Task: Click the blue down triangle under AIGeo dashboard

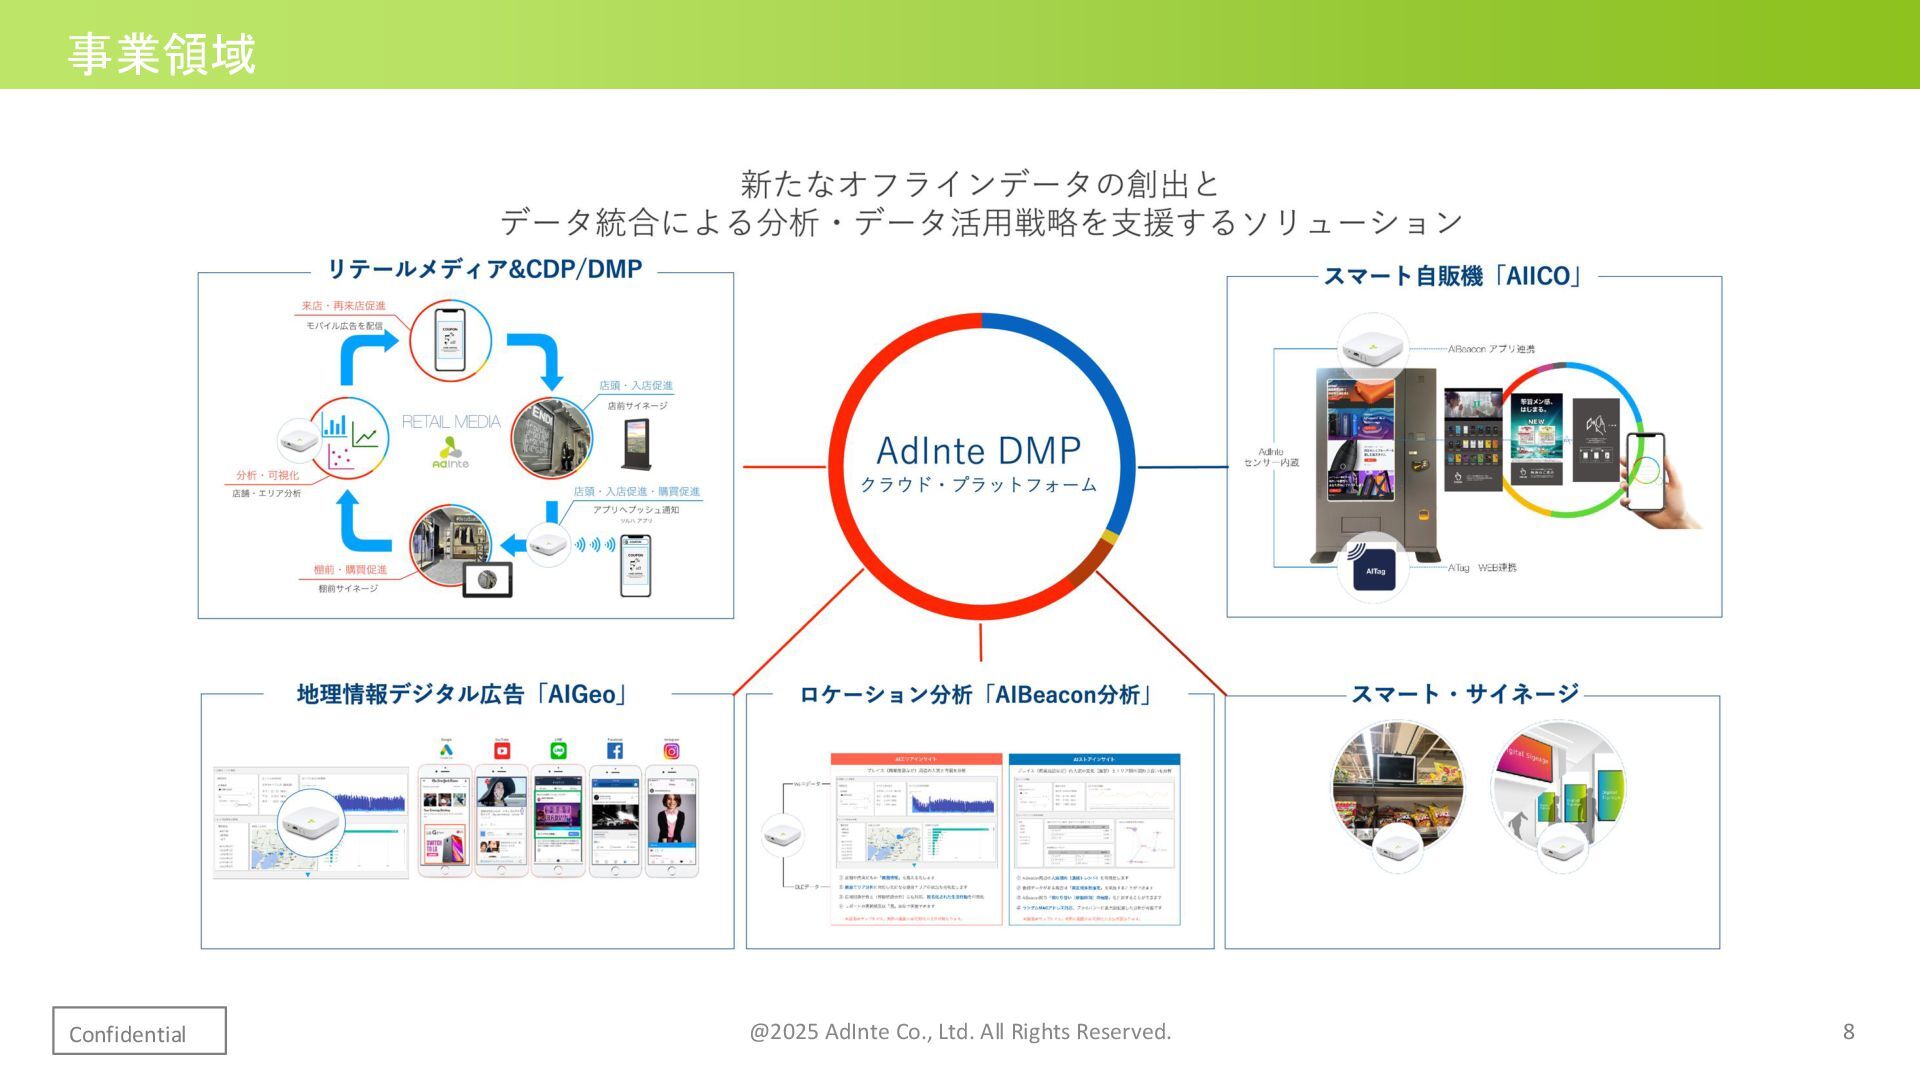Action: (308, 875)
